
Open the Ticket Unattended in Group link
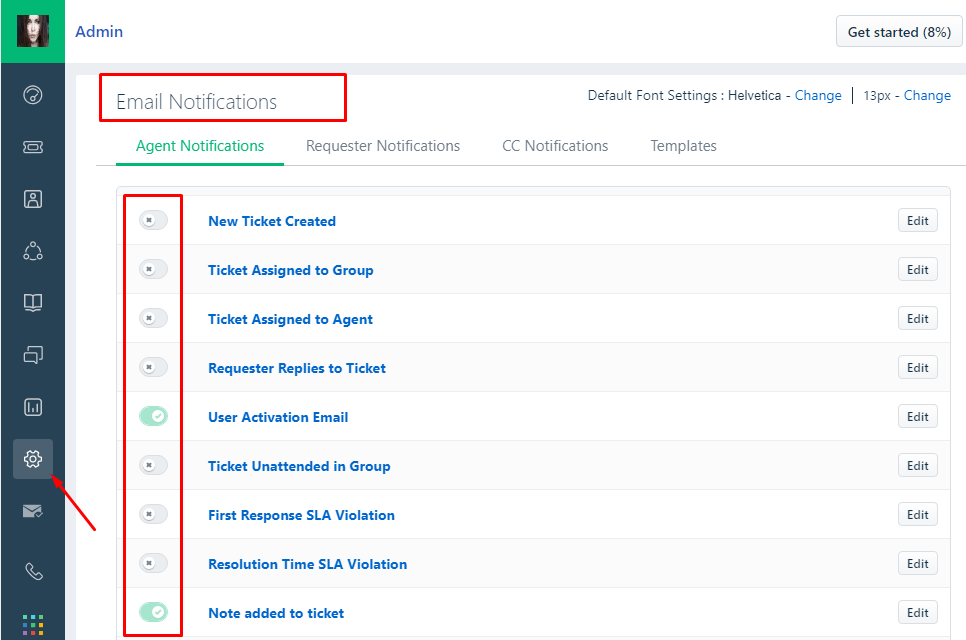coord(299,466)
